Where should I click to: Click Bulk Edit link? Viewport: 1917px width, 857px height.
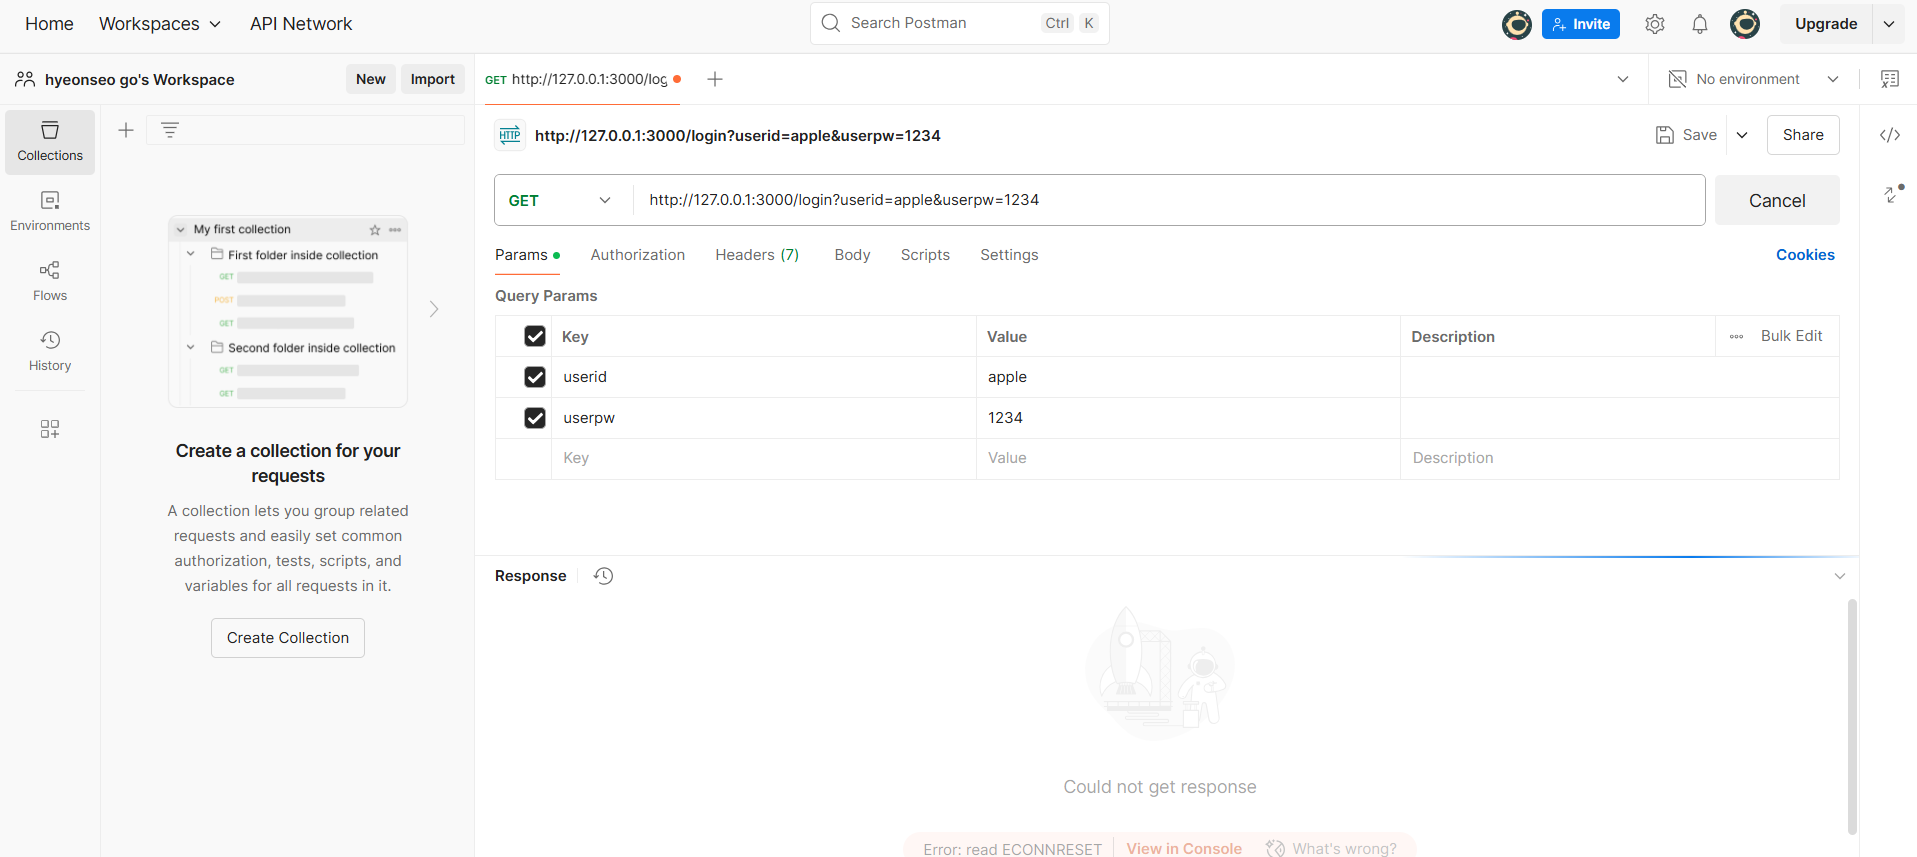pyautogui.click(x=1791, y=336)
